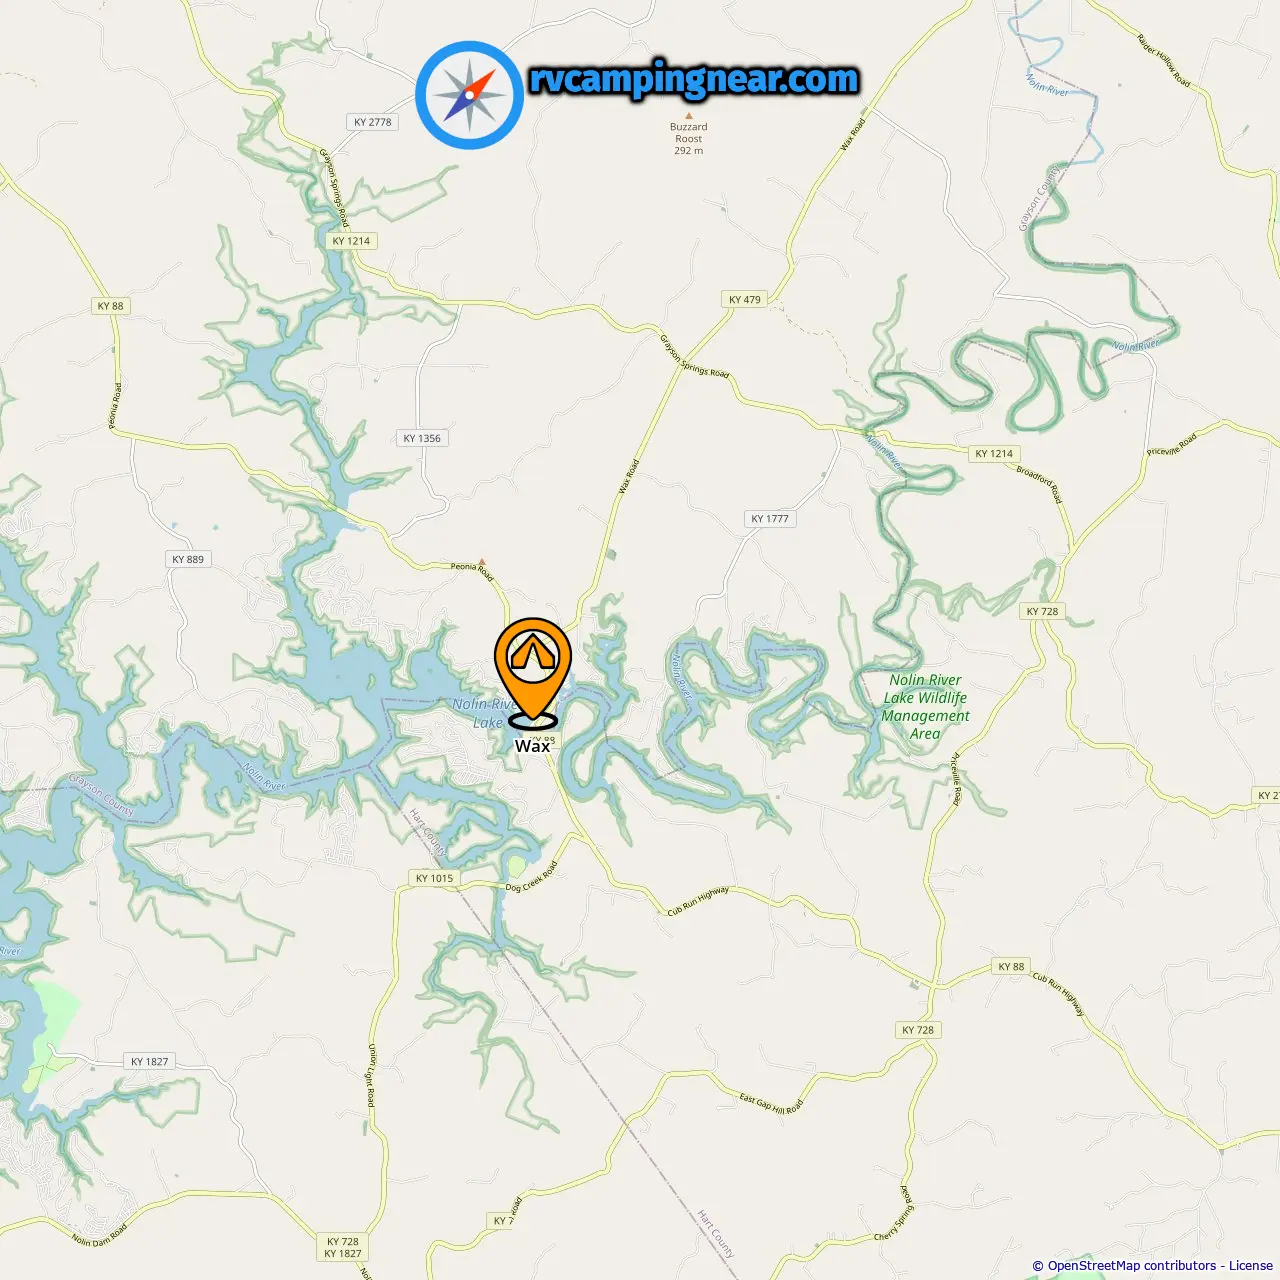
Task: Click the KY 88 shield near Peonia Road
Action: pos(111,306)
